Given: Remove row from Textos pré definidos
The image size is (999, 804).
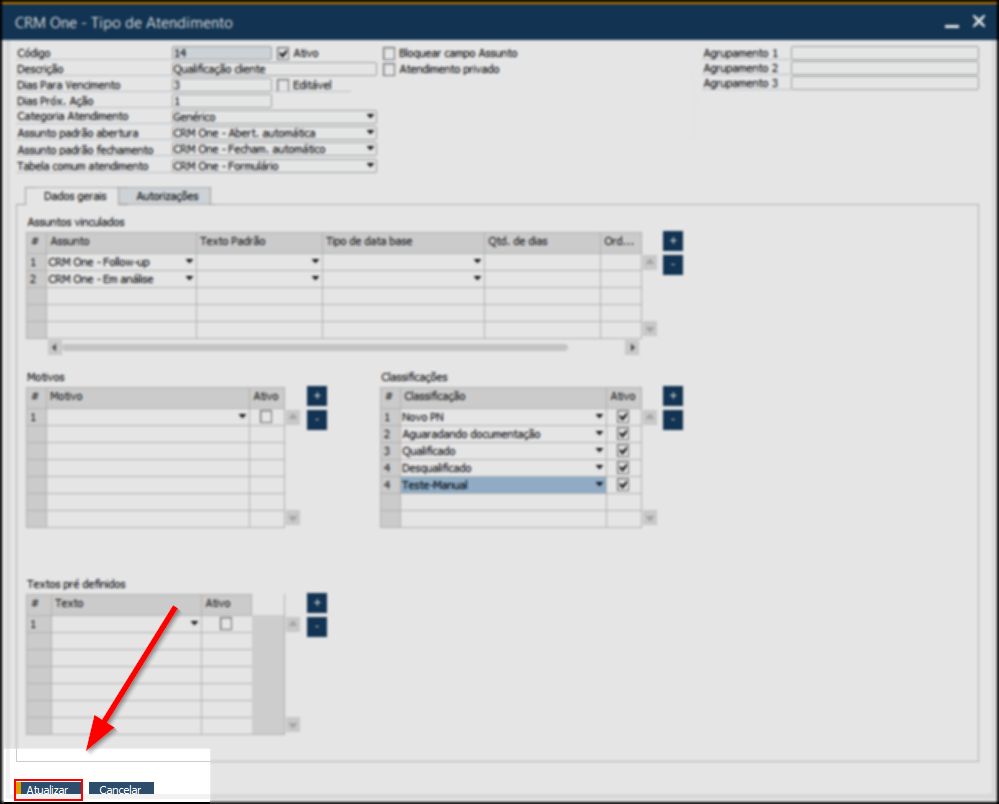Looking at the screenshot, I should [x=316, y=627].
